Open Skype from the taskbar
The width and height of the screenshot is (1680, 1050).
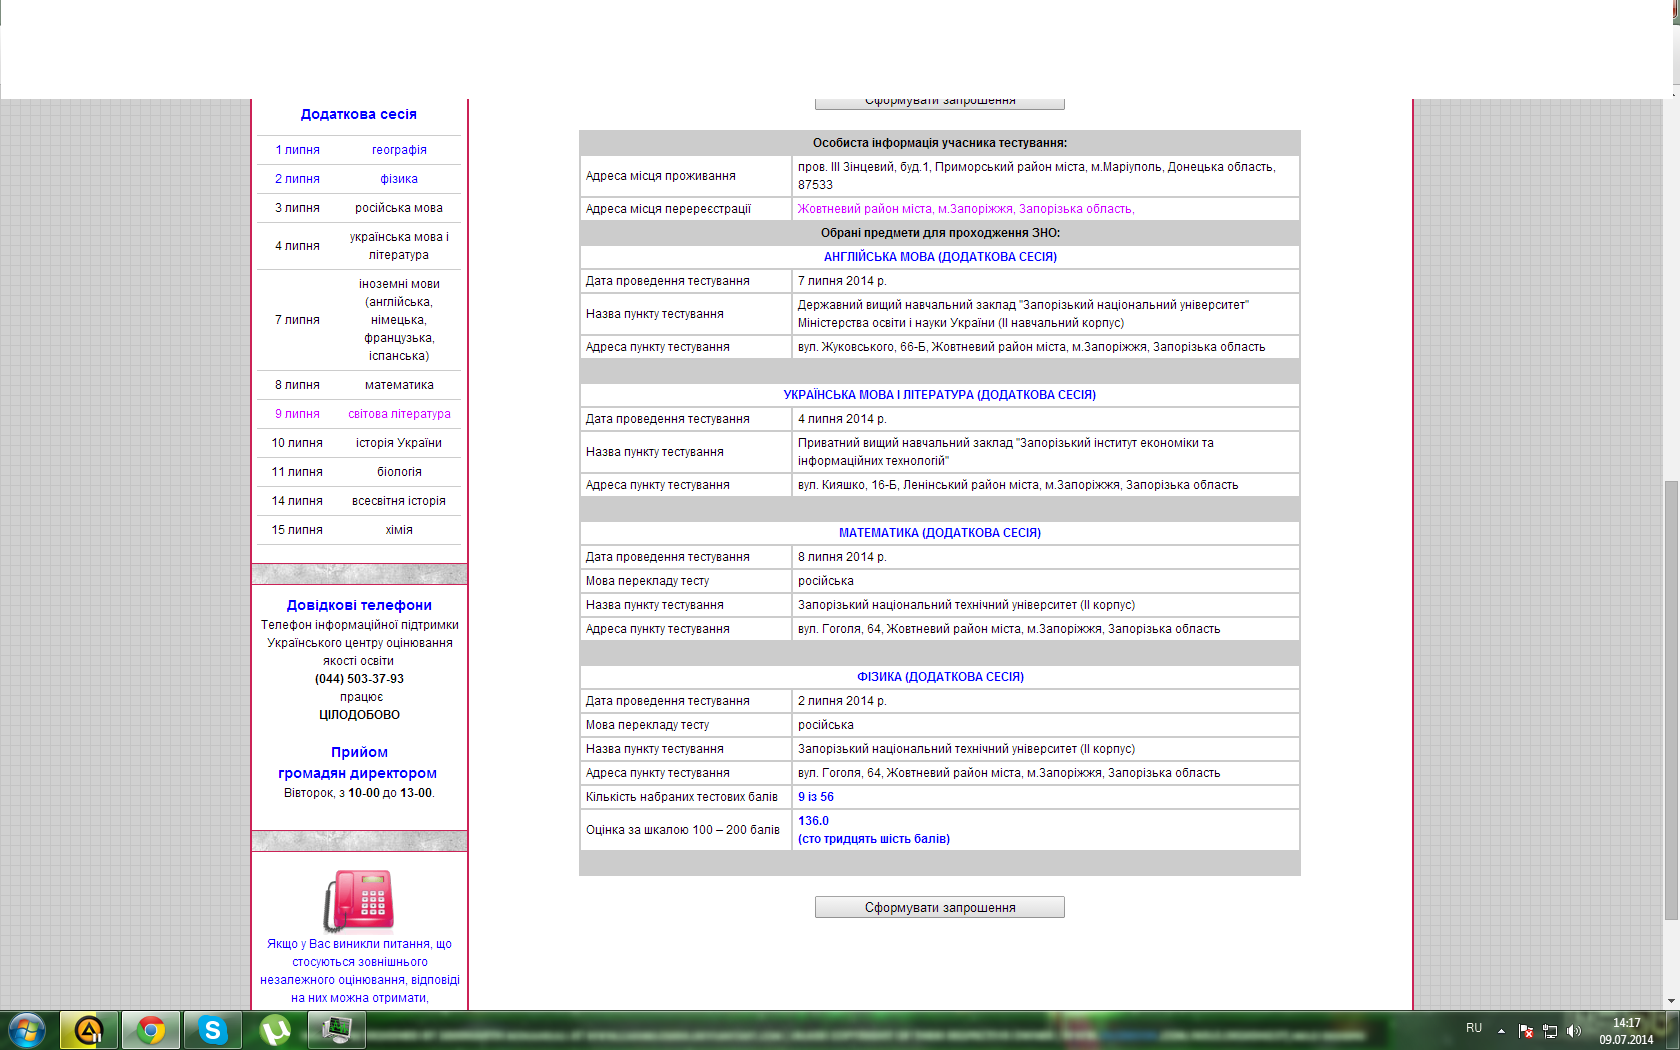coord(212,1030)
